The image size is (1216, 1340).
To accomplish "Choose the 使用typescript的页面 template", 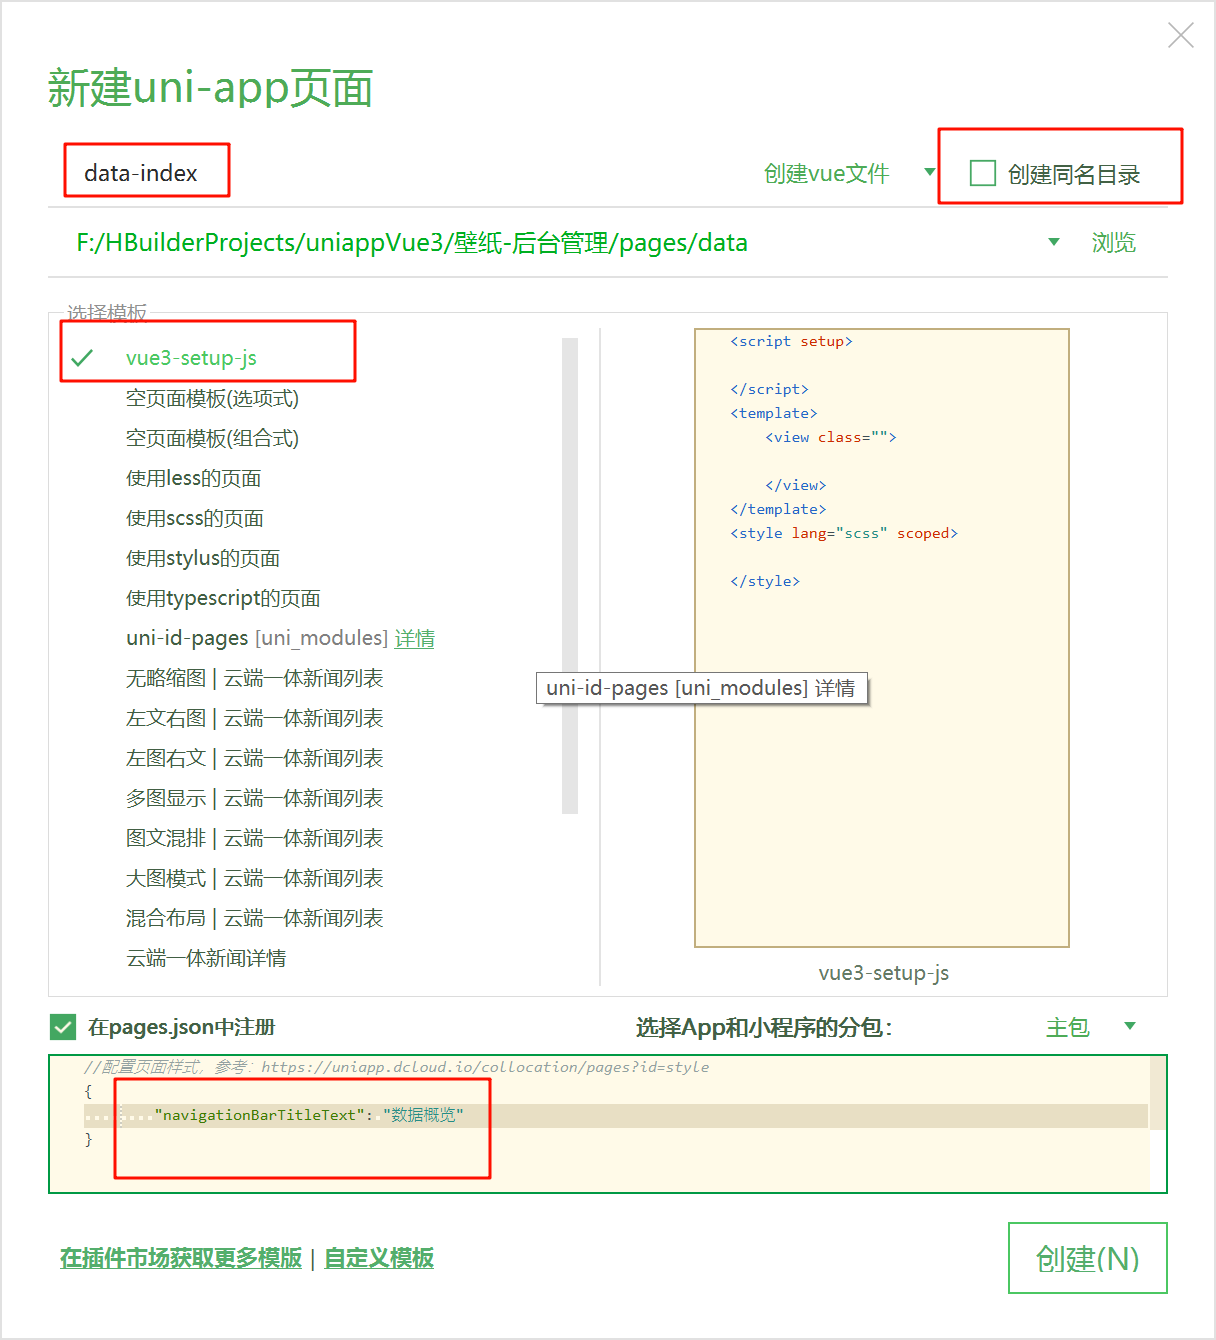I will (223, 598).
